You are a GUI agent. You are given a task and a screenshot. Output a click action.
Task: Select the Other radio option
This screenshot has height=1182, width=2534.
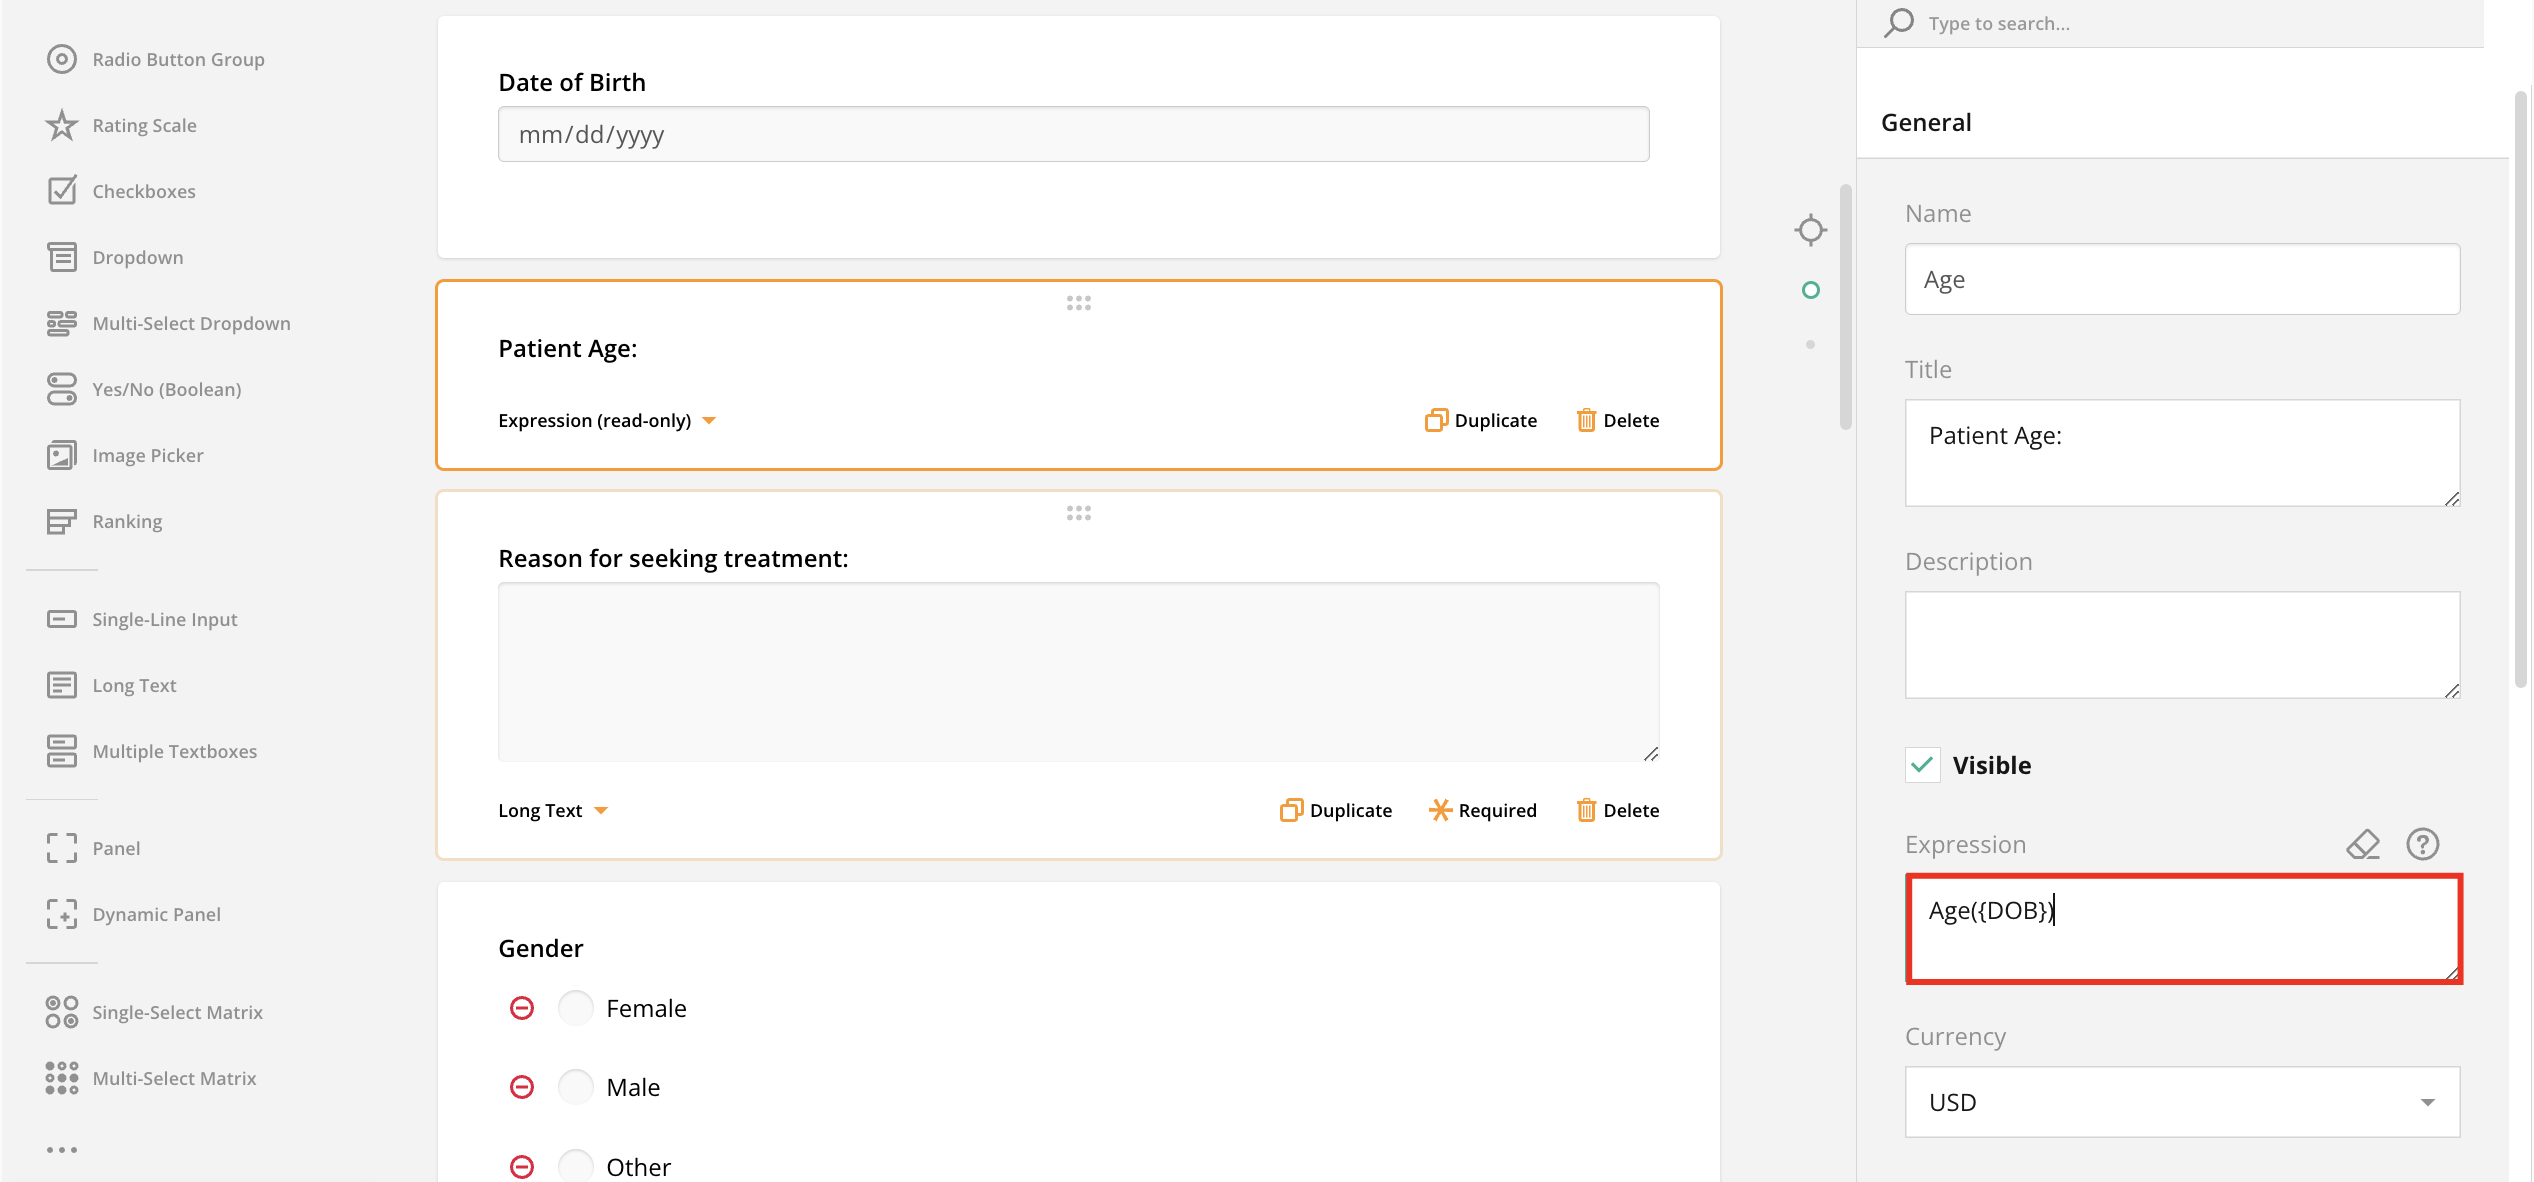click(576, 1166)
